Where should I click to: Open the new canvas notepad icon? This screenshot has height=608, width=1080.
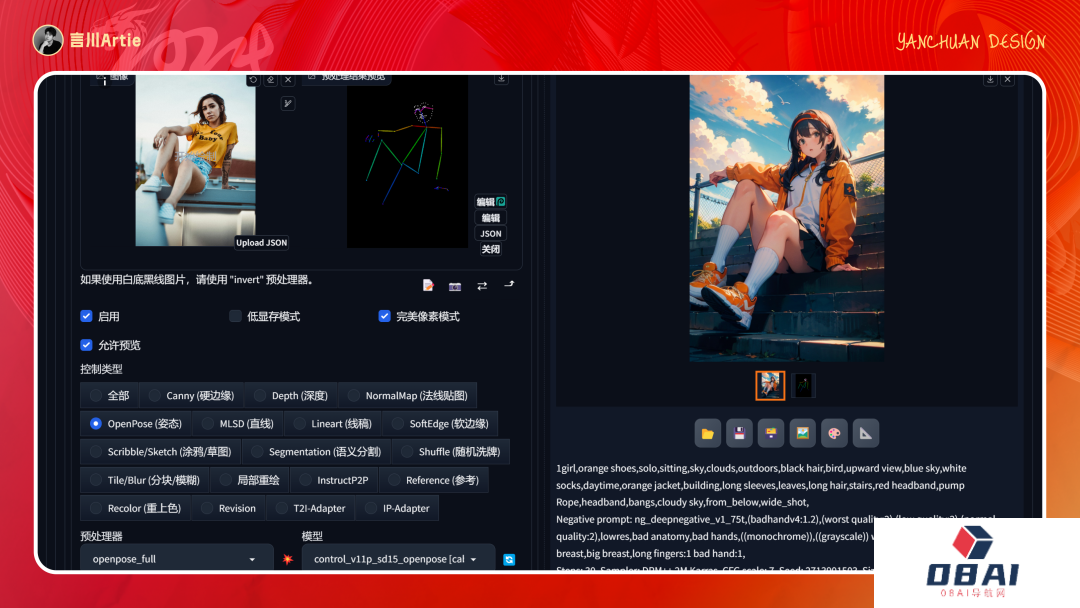point(428,285)
